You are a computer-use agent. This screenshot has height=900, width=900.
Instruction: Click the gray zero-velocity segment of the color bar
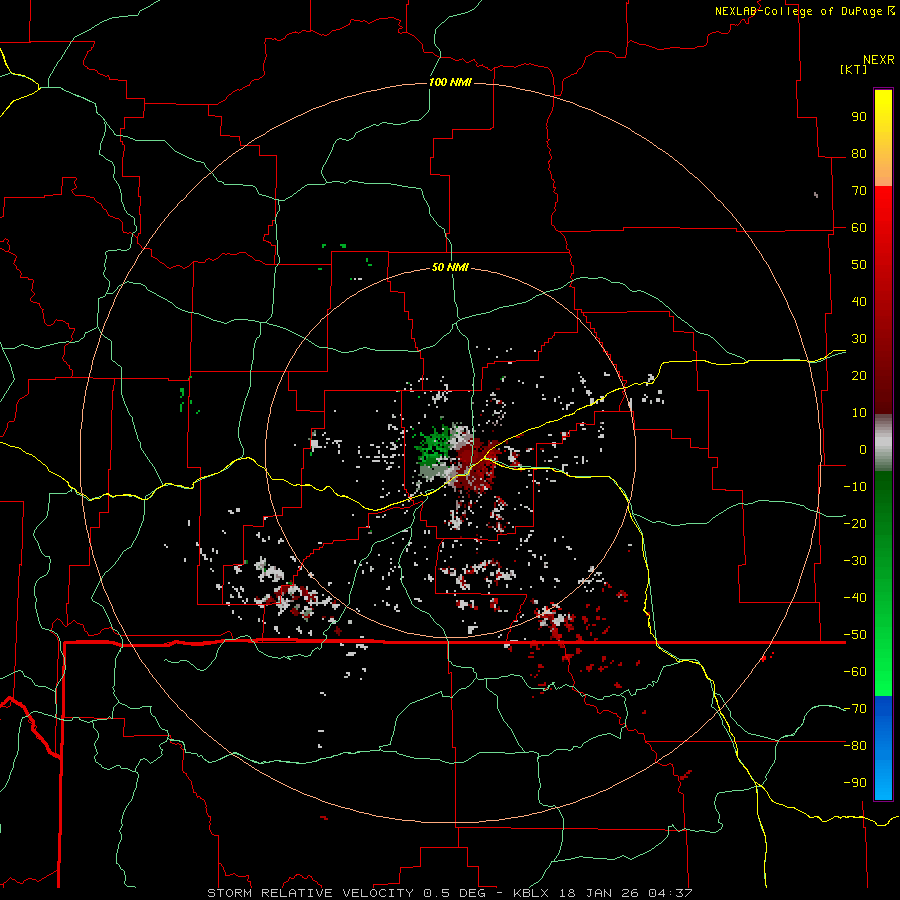click(x=883, y=443)
